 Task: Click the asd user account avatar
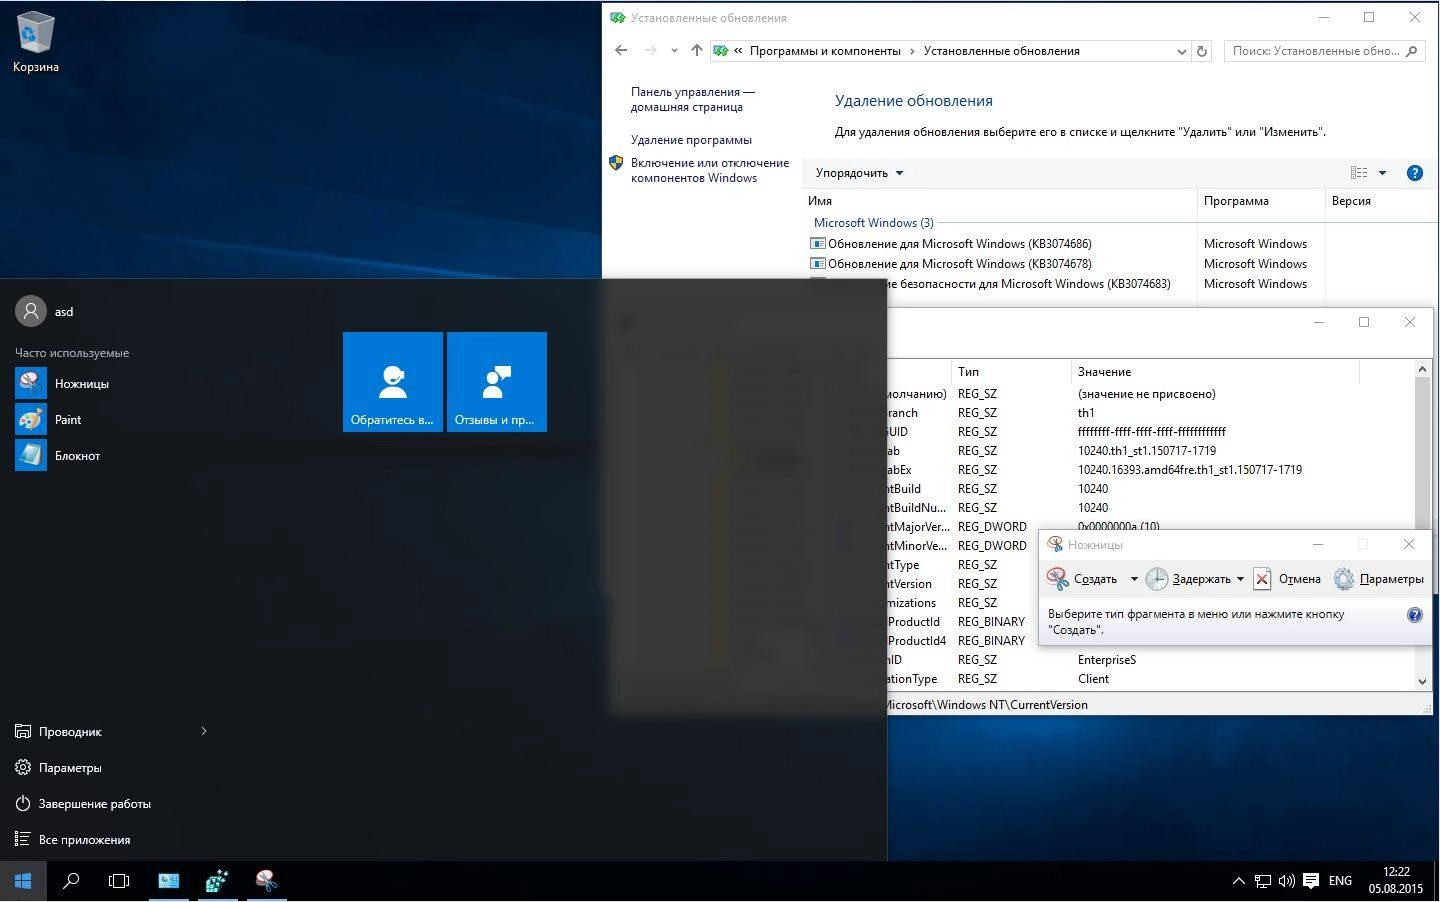31,311
